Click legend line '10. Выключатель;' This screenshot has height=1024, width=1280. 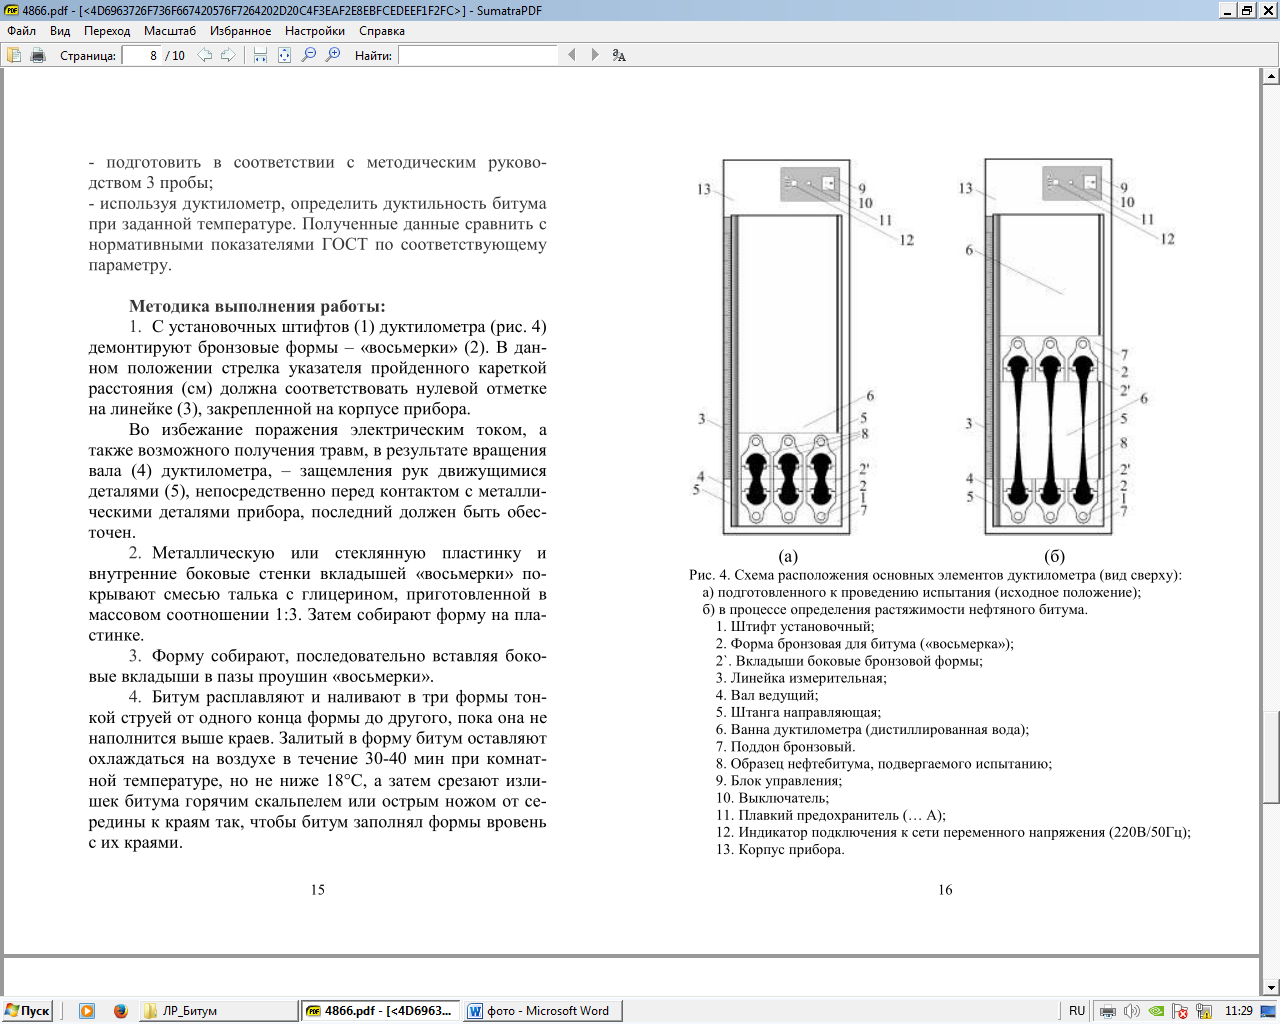point(772,798)
